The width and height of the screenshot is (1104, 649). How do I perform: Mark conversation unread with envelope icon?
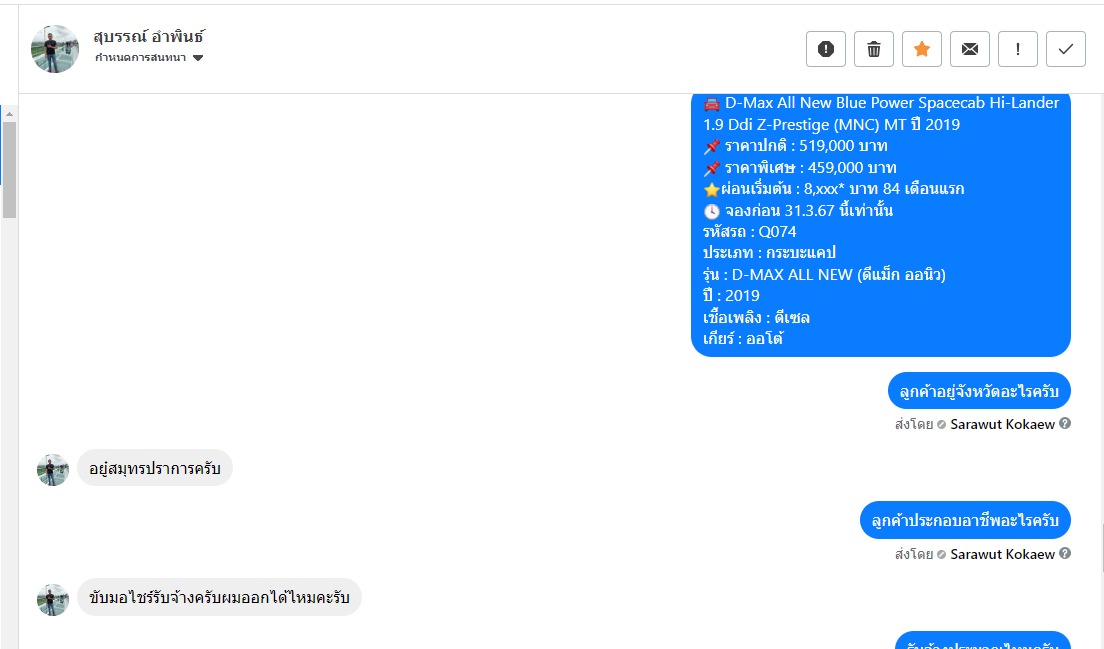(970, 49)
